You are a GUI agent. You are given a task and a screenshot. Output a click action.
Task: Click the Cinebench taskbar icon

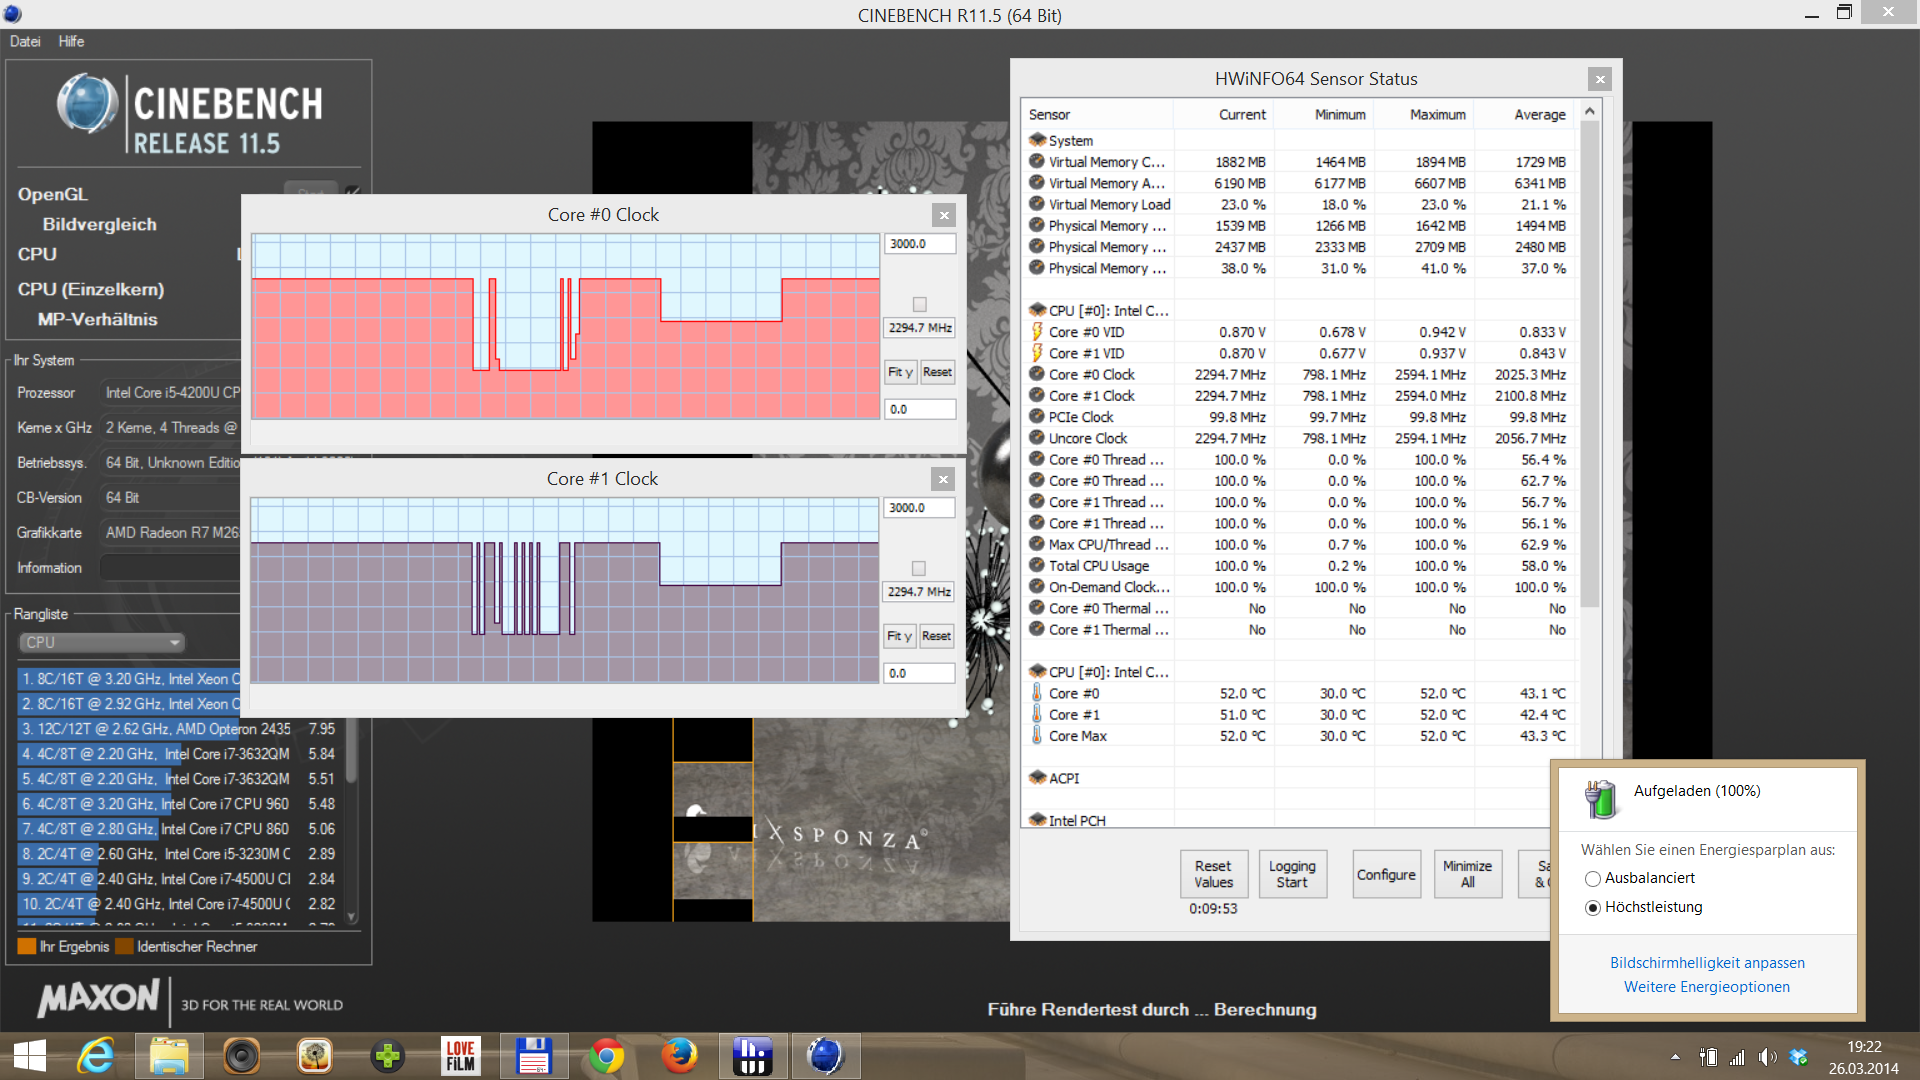click(825, 1056)
